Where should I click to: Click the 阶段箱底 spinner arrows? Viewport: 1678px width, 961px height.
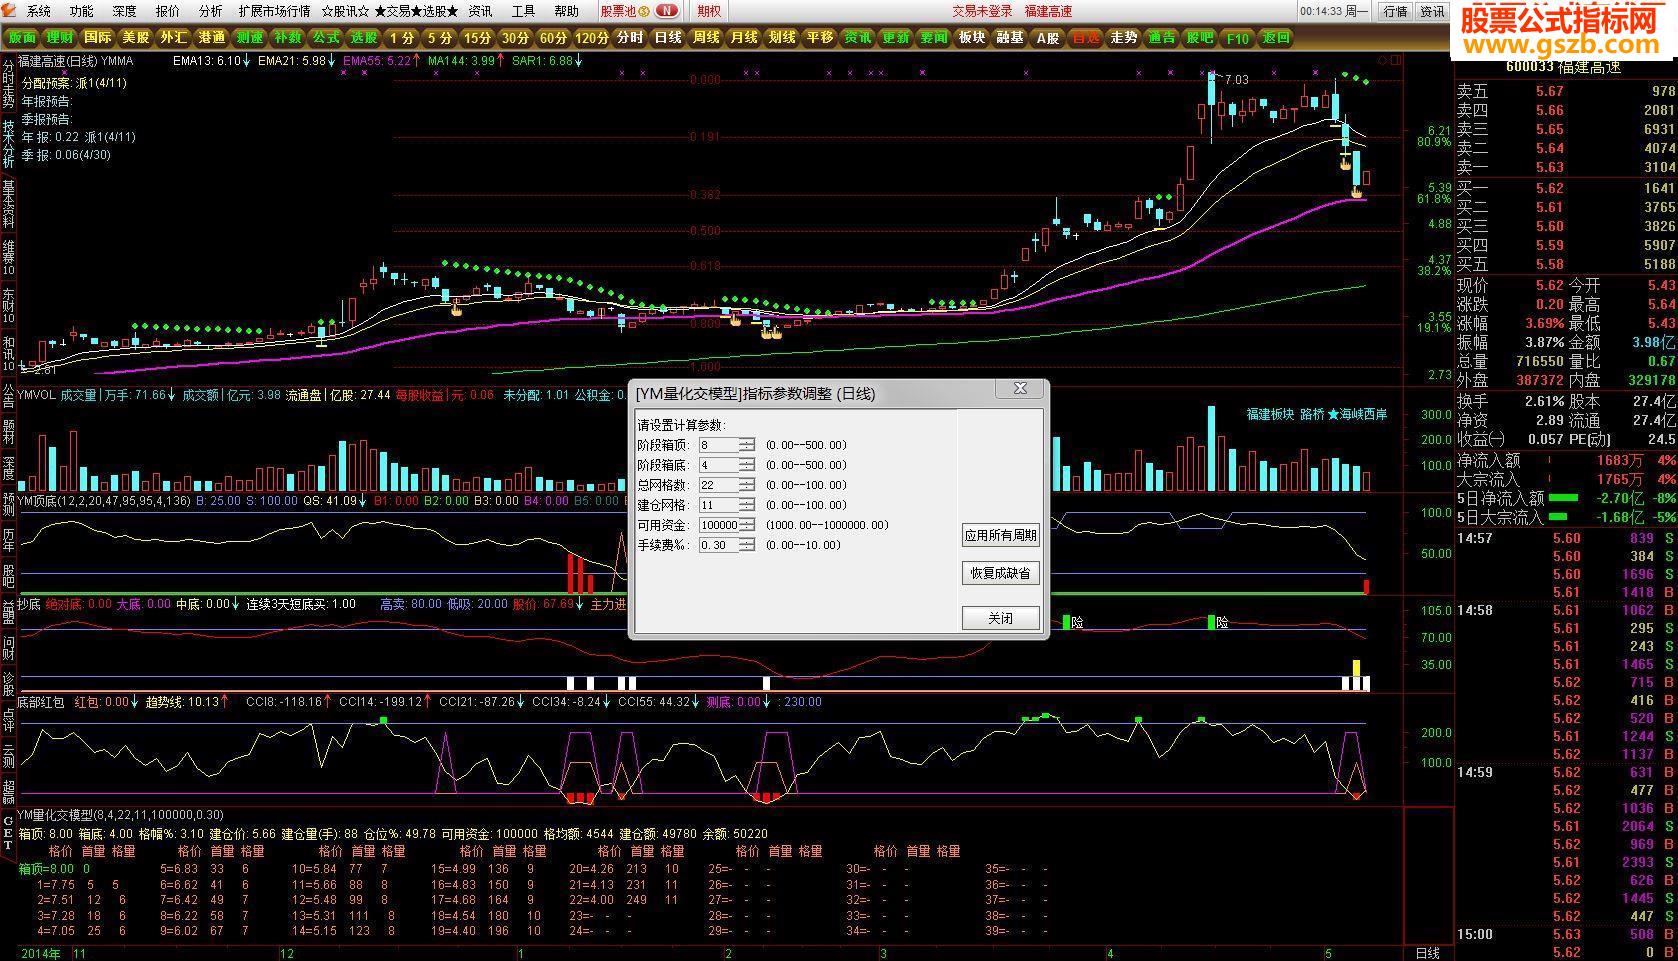pyautogui.click(x=747, y=465)
